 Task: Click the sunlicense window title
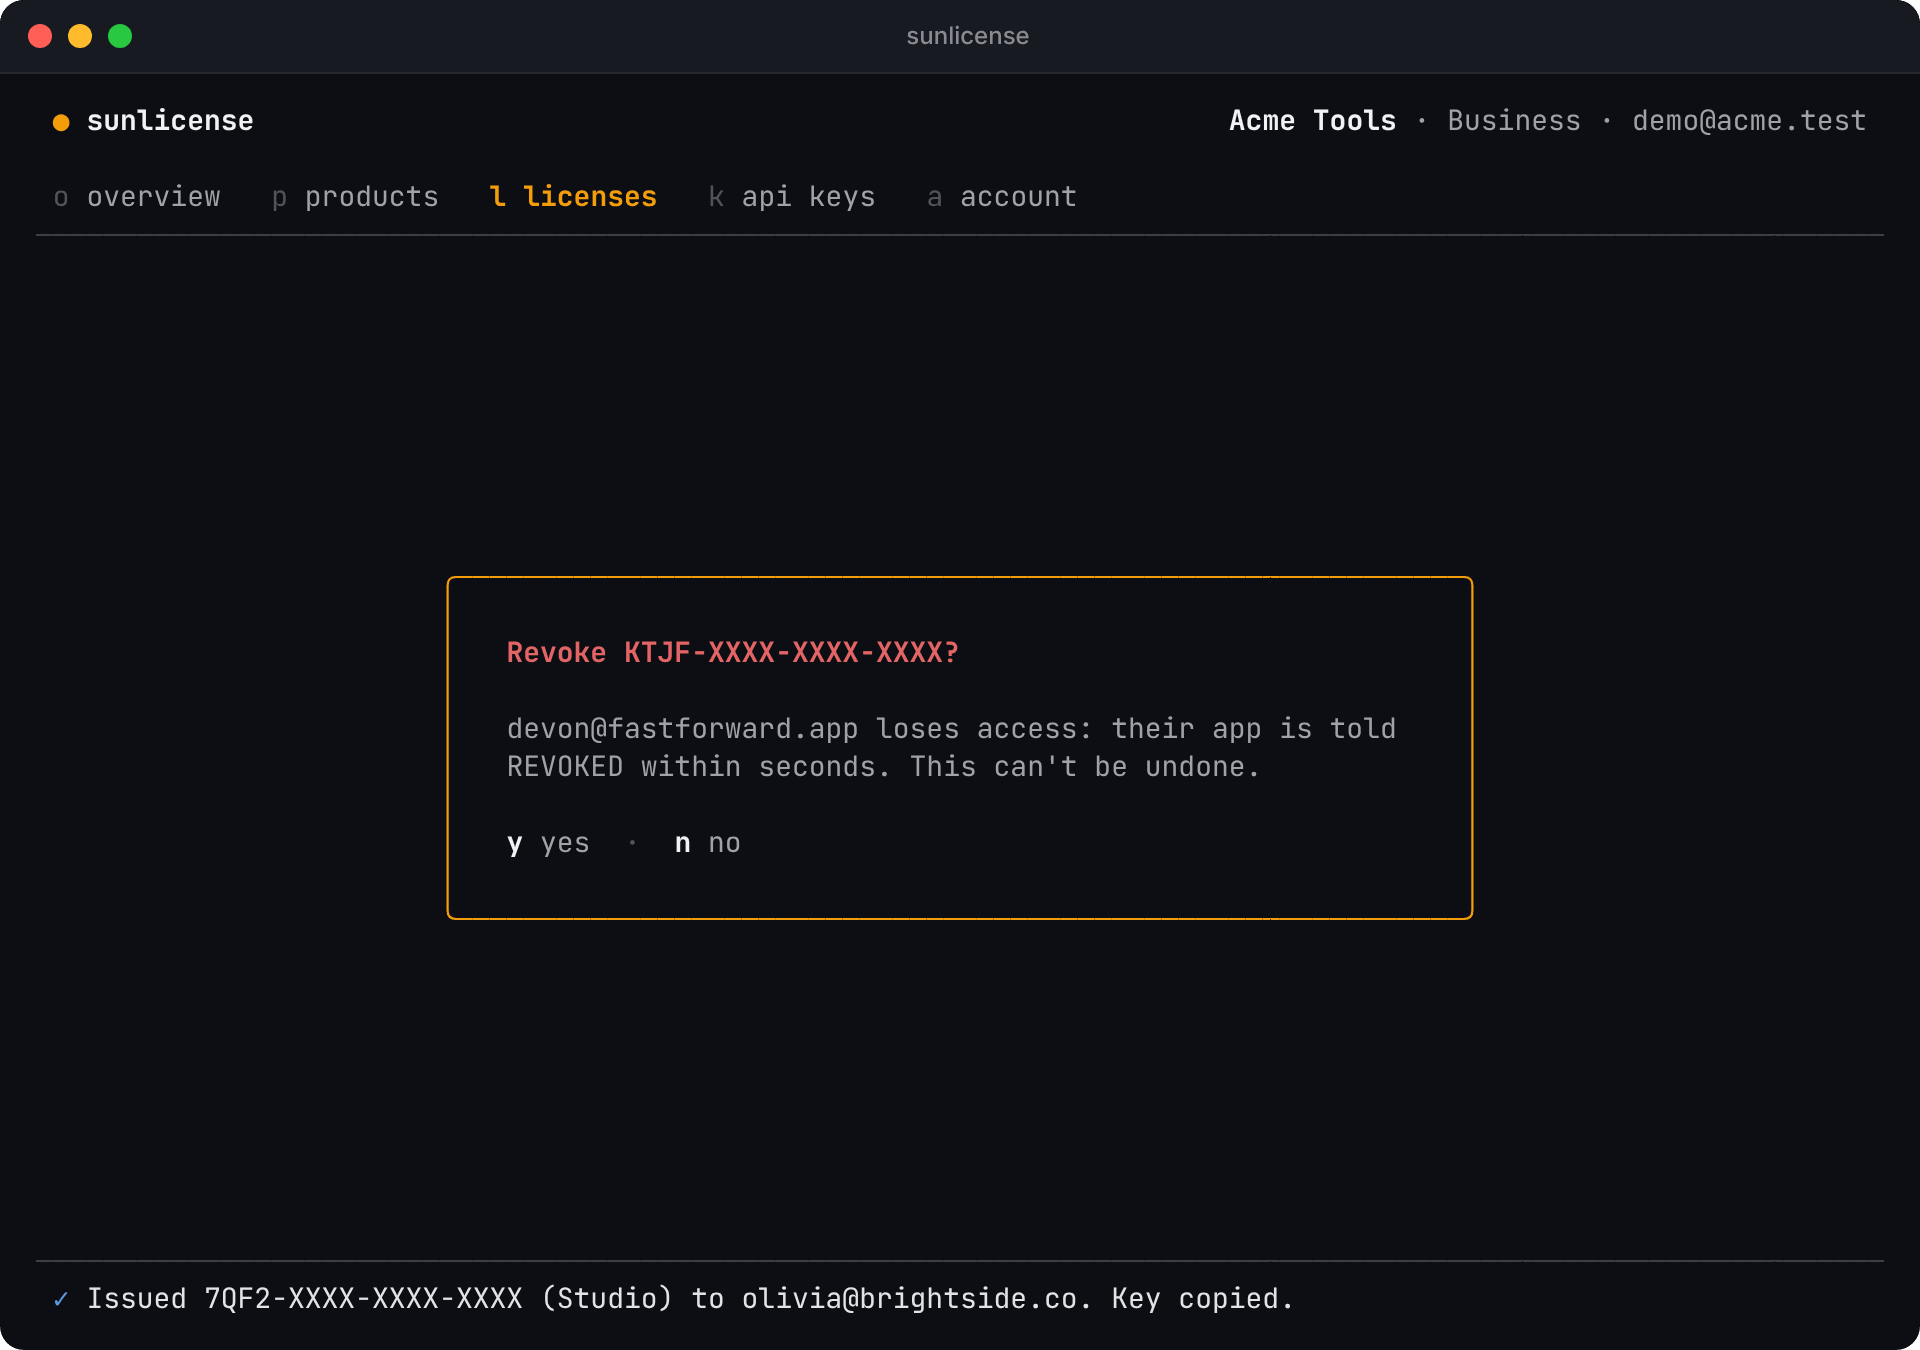tap(967, 36)
